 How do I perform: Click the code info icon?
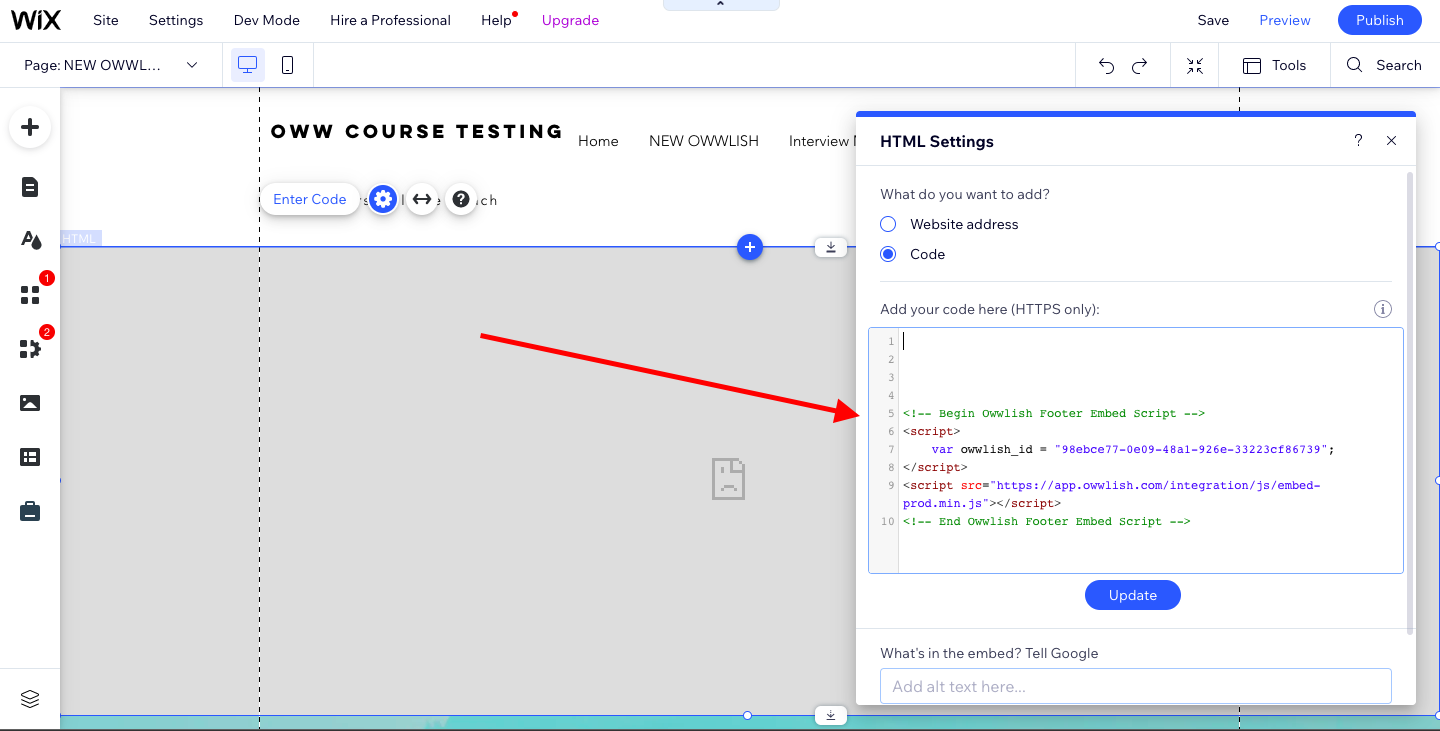coord(1383,309)
